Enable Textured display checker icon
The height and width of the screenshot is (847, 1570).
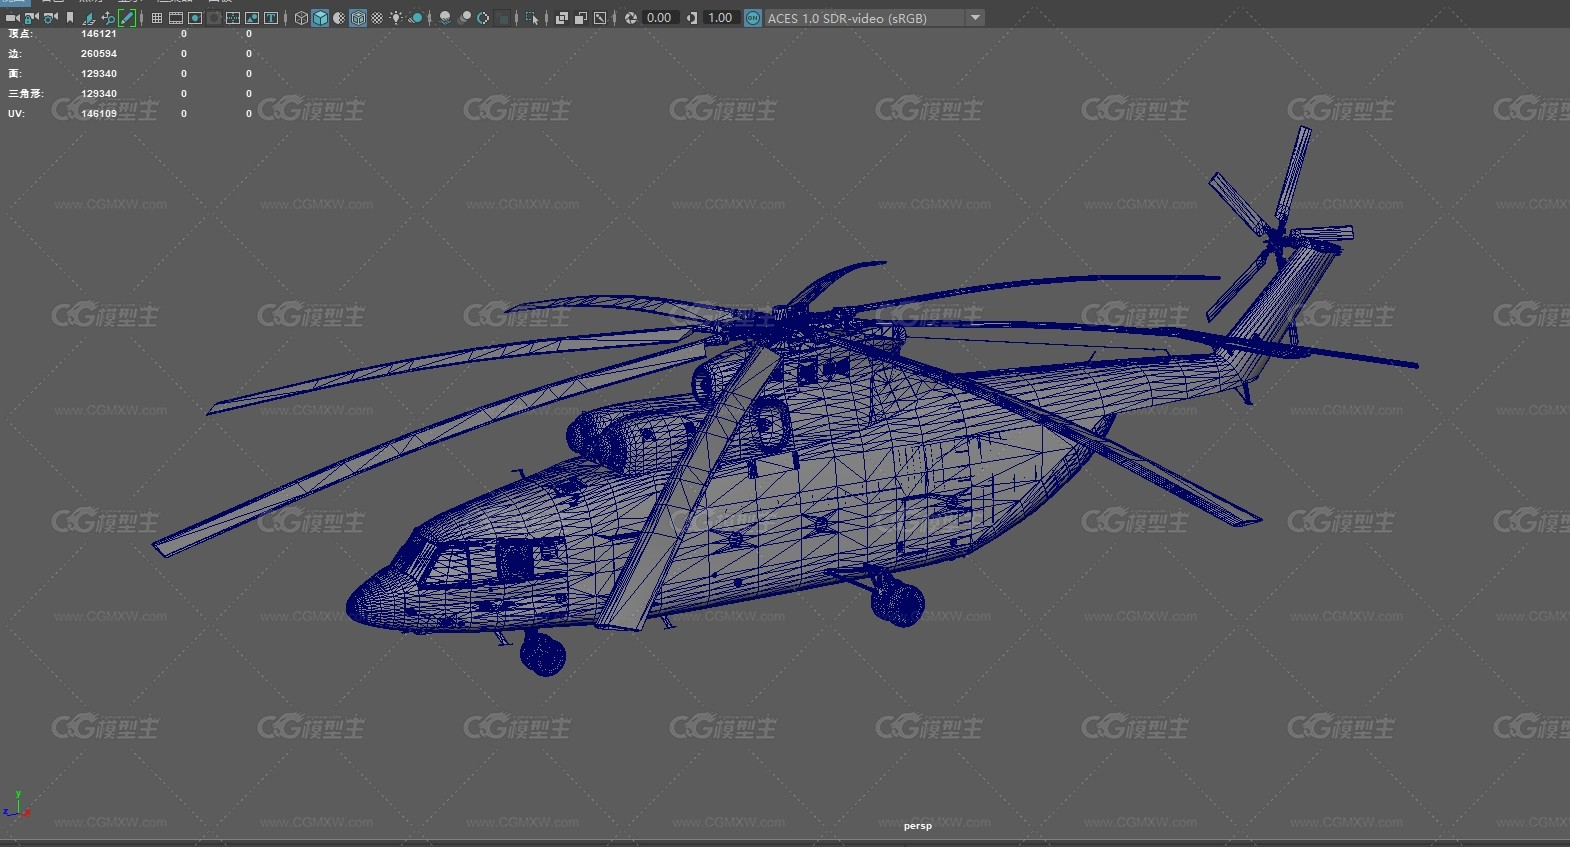377,18
